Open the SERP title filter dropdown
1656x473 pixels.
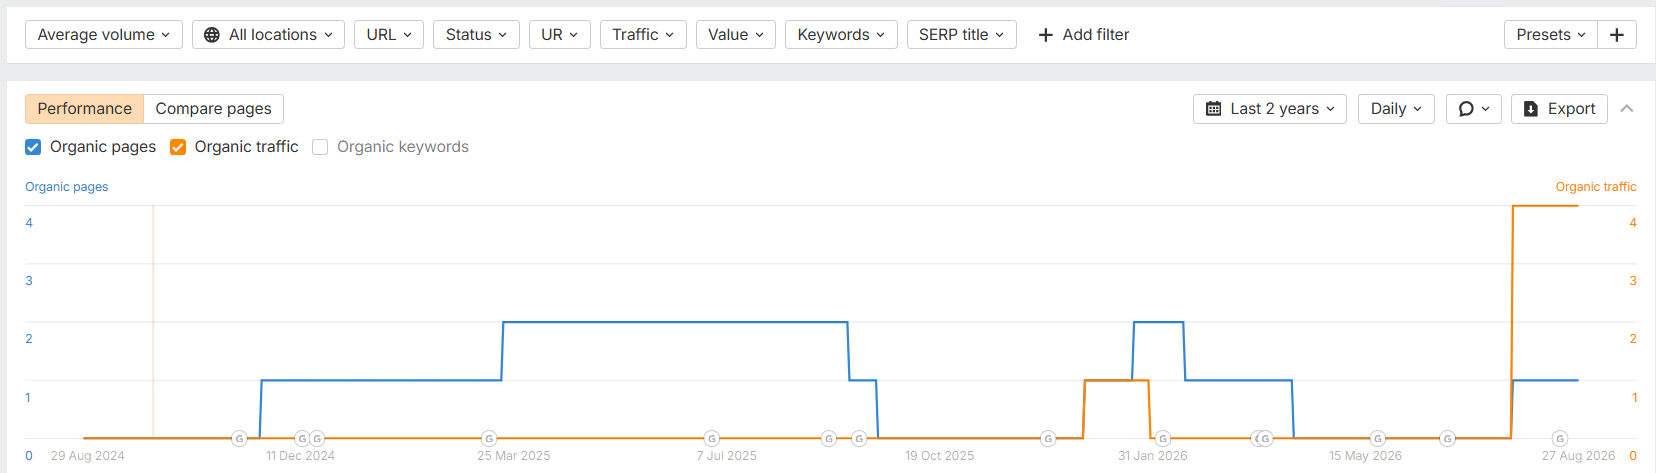pyautogui.click(x=961, y=35)
